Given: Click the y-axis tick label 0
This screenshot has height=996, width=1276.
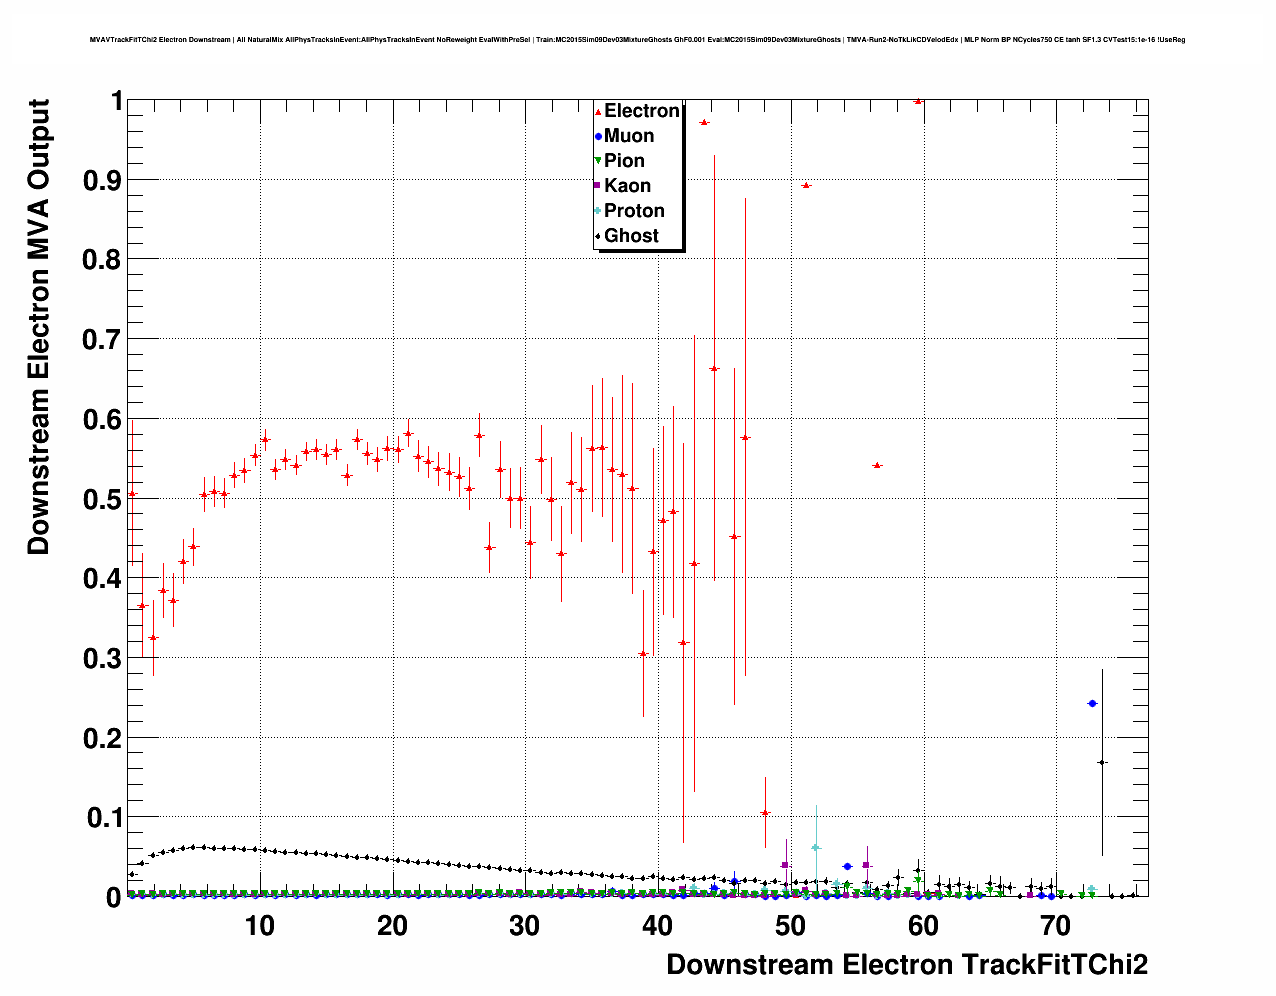Looking at the screenshot, I should coord(114,897).
